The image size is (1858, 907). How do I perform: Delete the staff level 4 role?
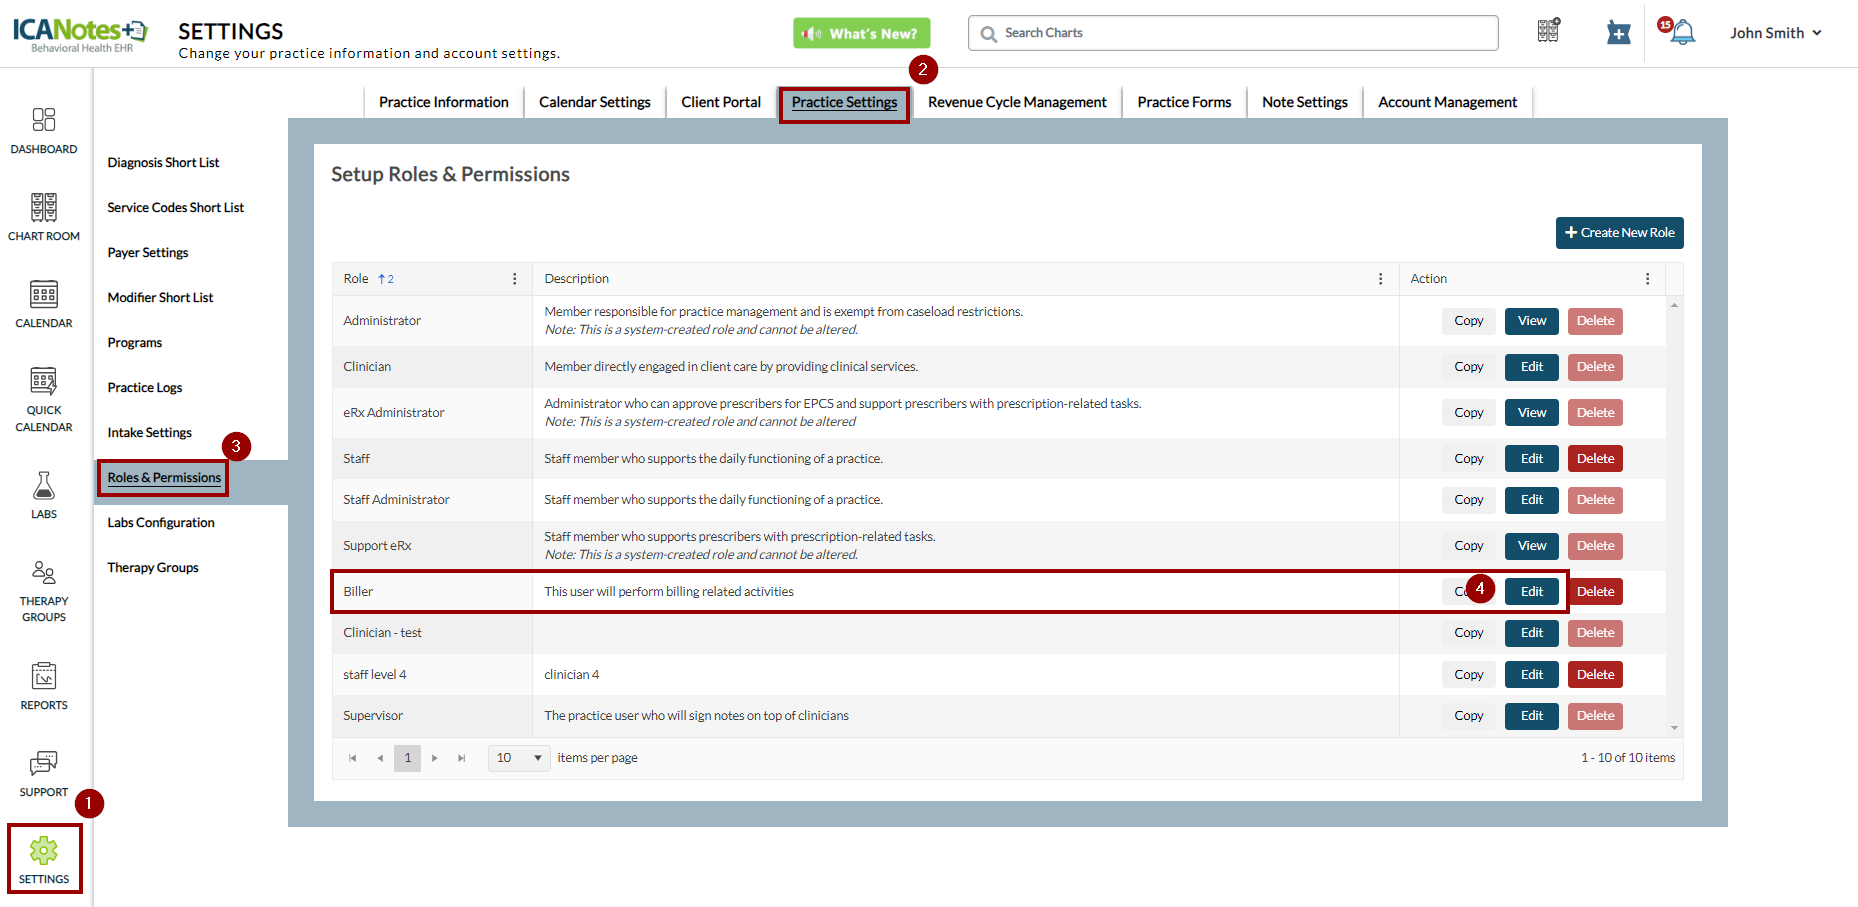[x=1595, y=675]
